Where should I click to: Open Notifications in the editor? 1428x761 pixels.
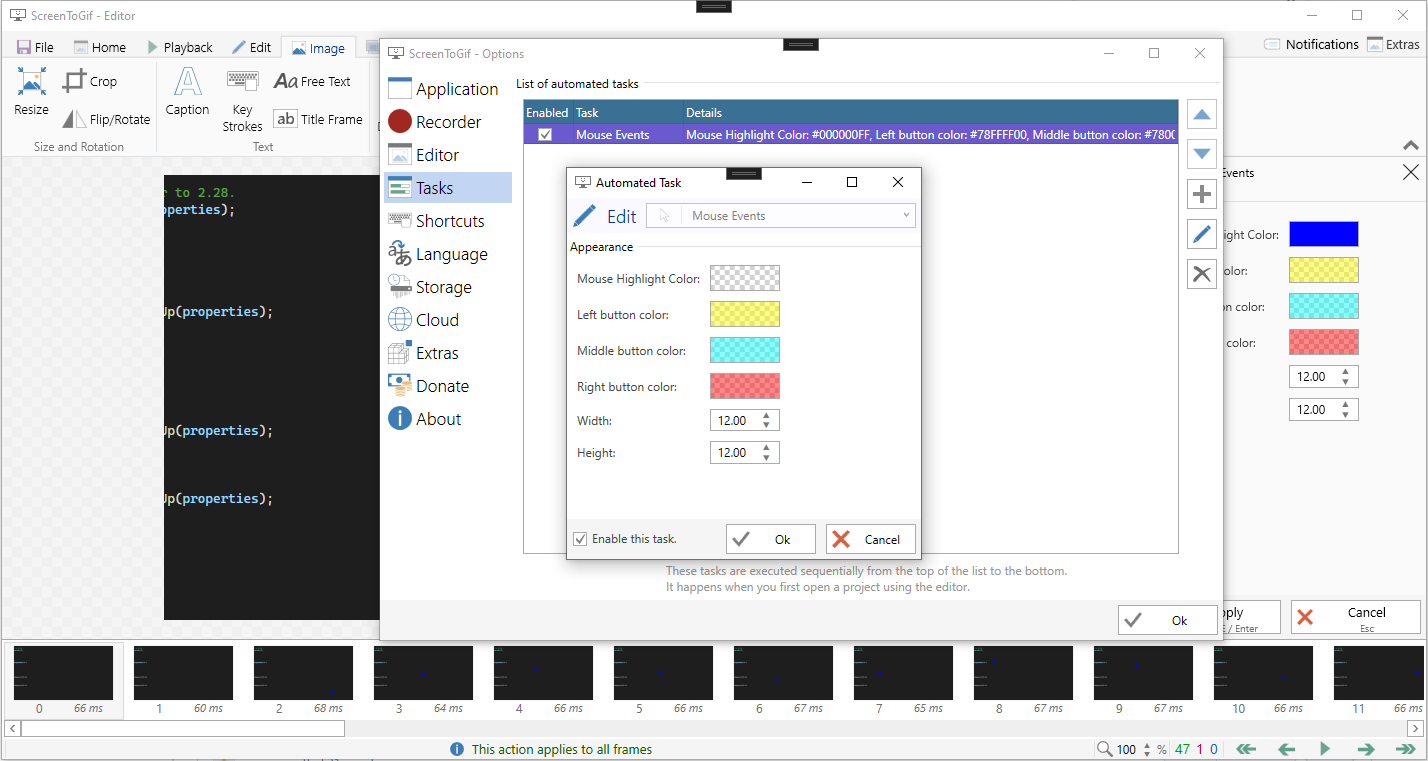click(x=1311, y=44)
